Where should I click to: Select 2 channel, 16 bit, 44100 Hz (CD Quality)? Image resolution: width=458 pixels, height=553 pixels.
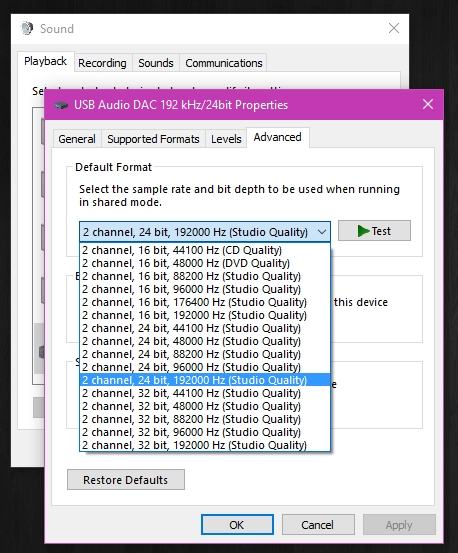click(205, 250)
